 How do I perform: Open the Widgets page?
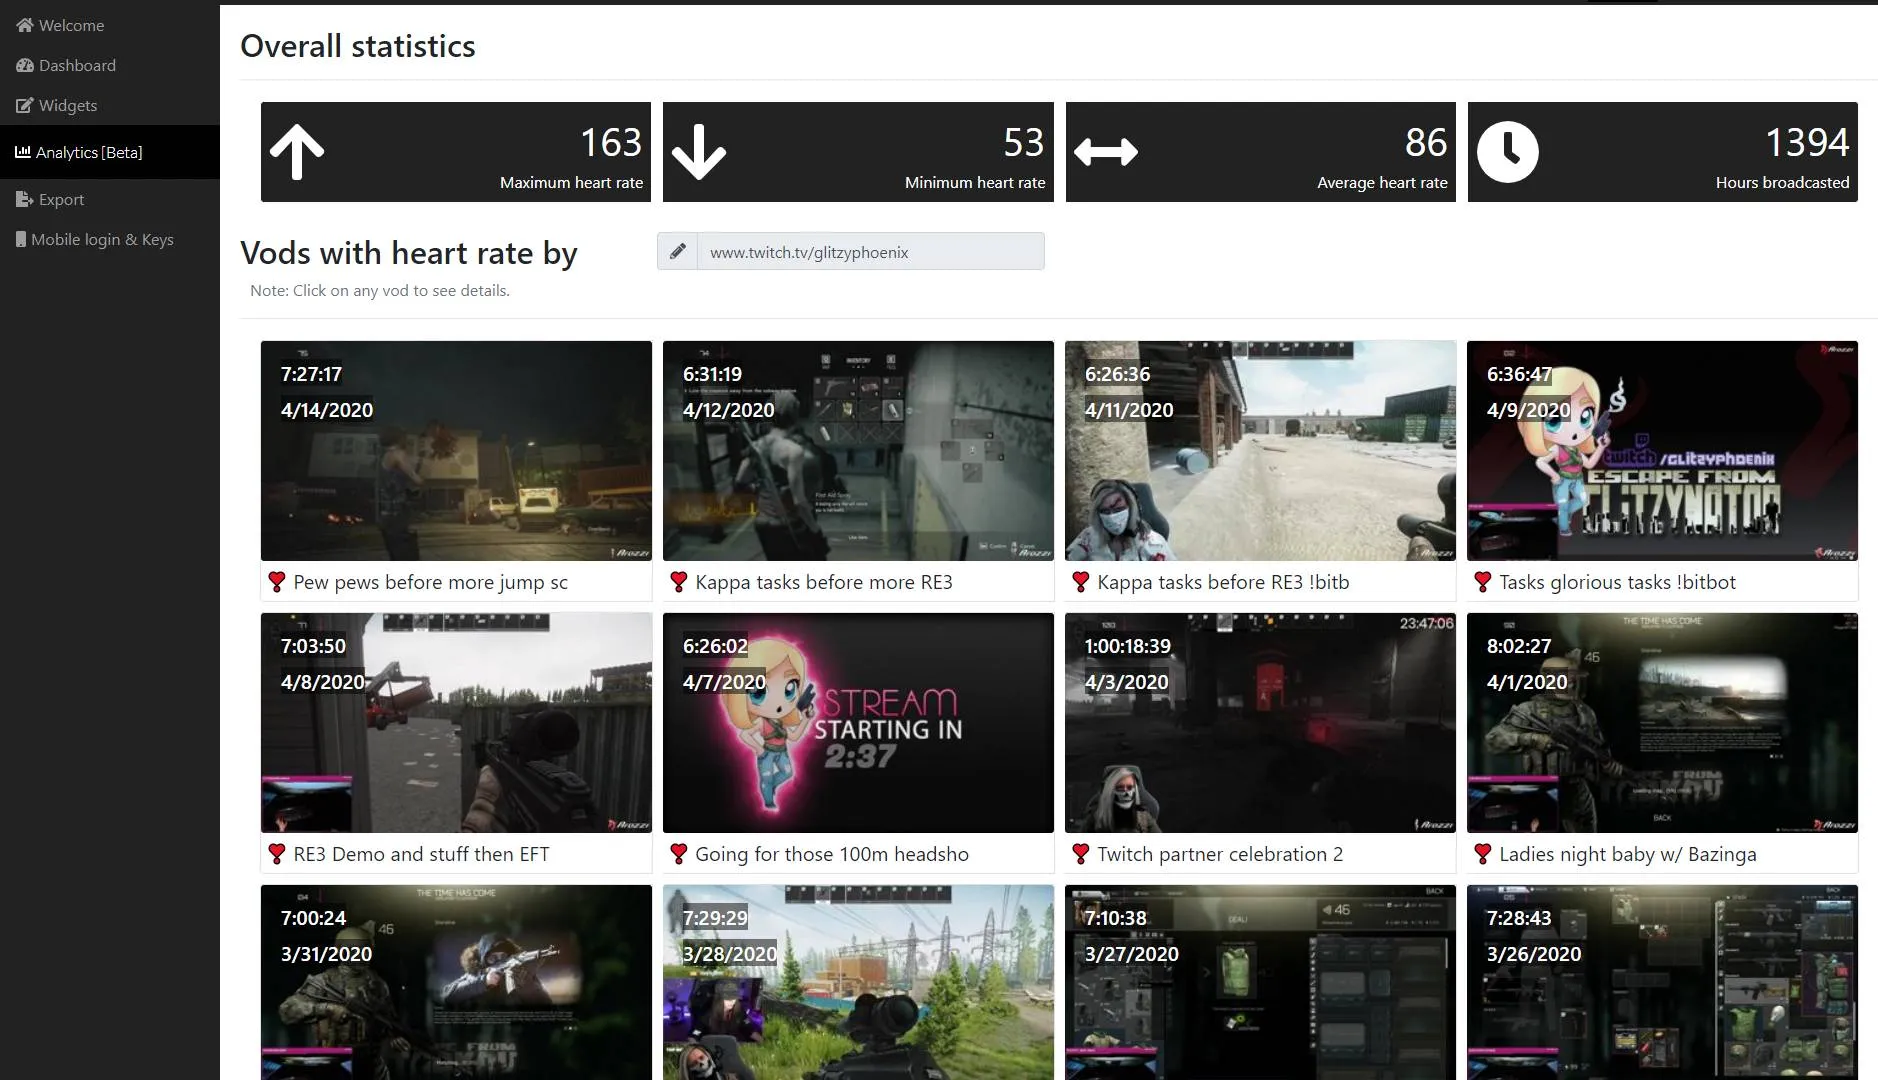click(x=110, y=105)
